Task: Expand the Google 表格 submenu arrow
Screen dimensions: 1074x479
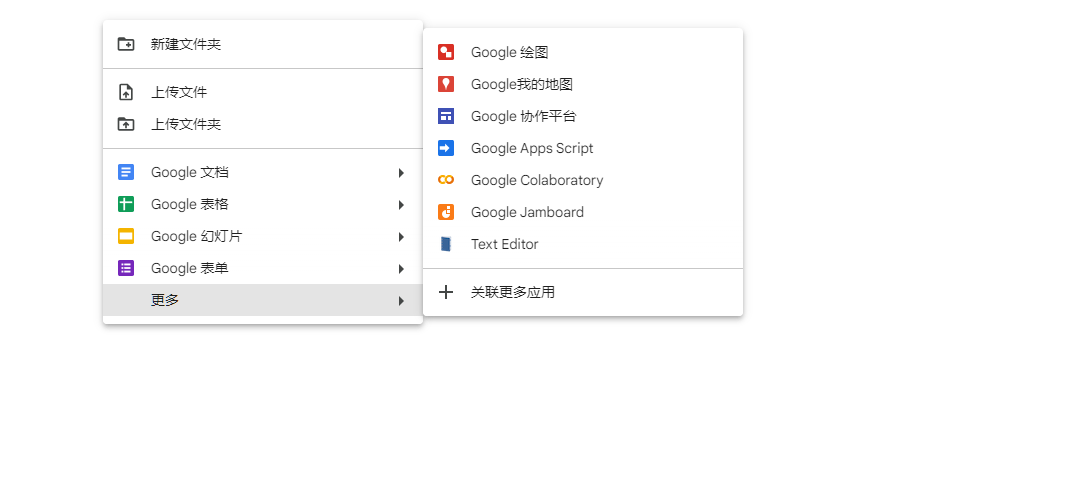Action: pyautogui.click(x=401, y=205)
